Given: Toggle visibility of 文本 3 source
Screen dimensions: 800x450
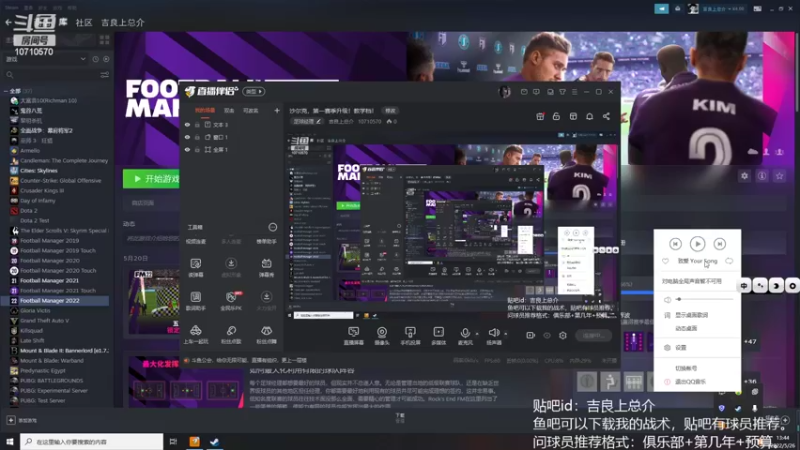Looking at the screenshot, I should click(187, 124).
